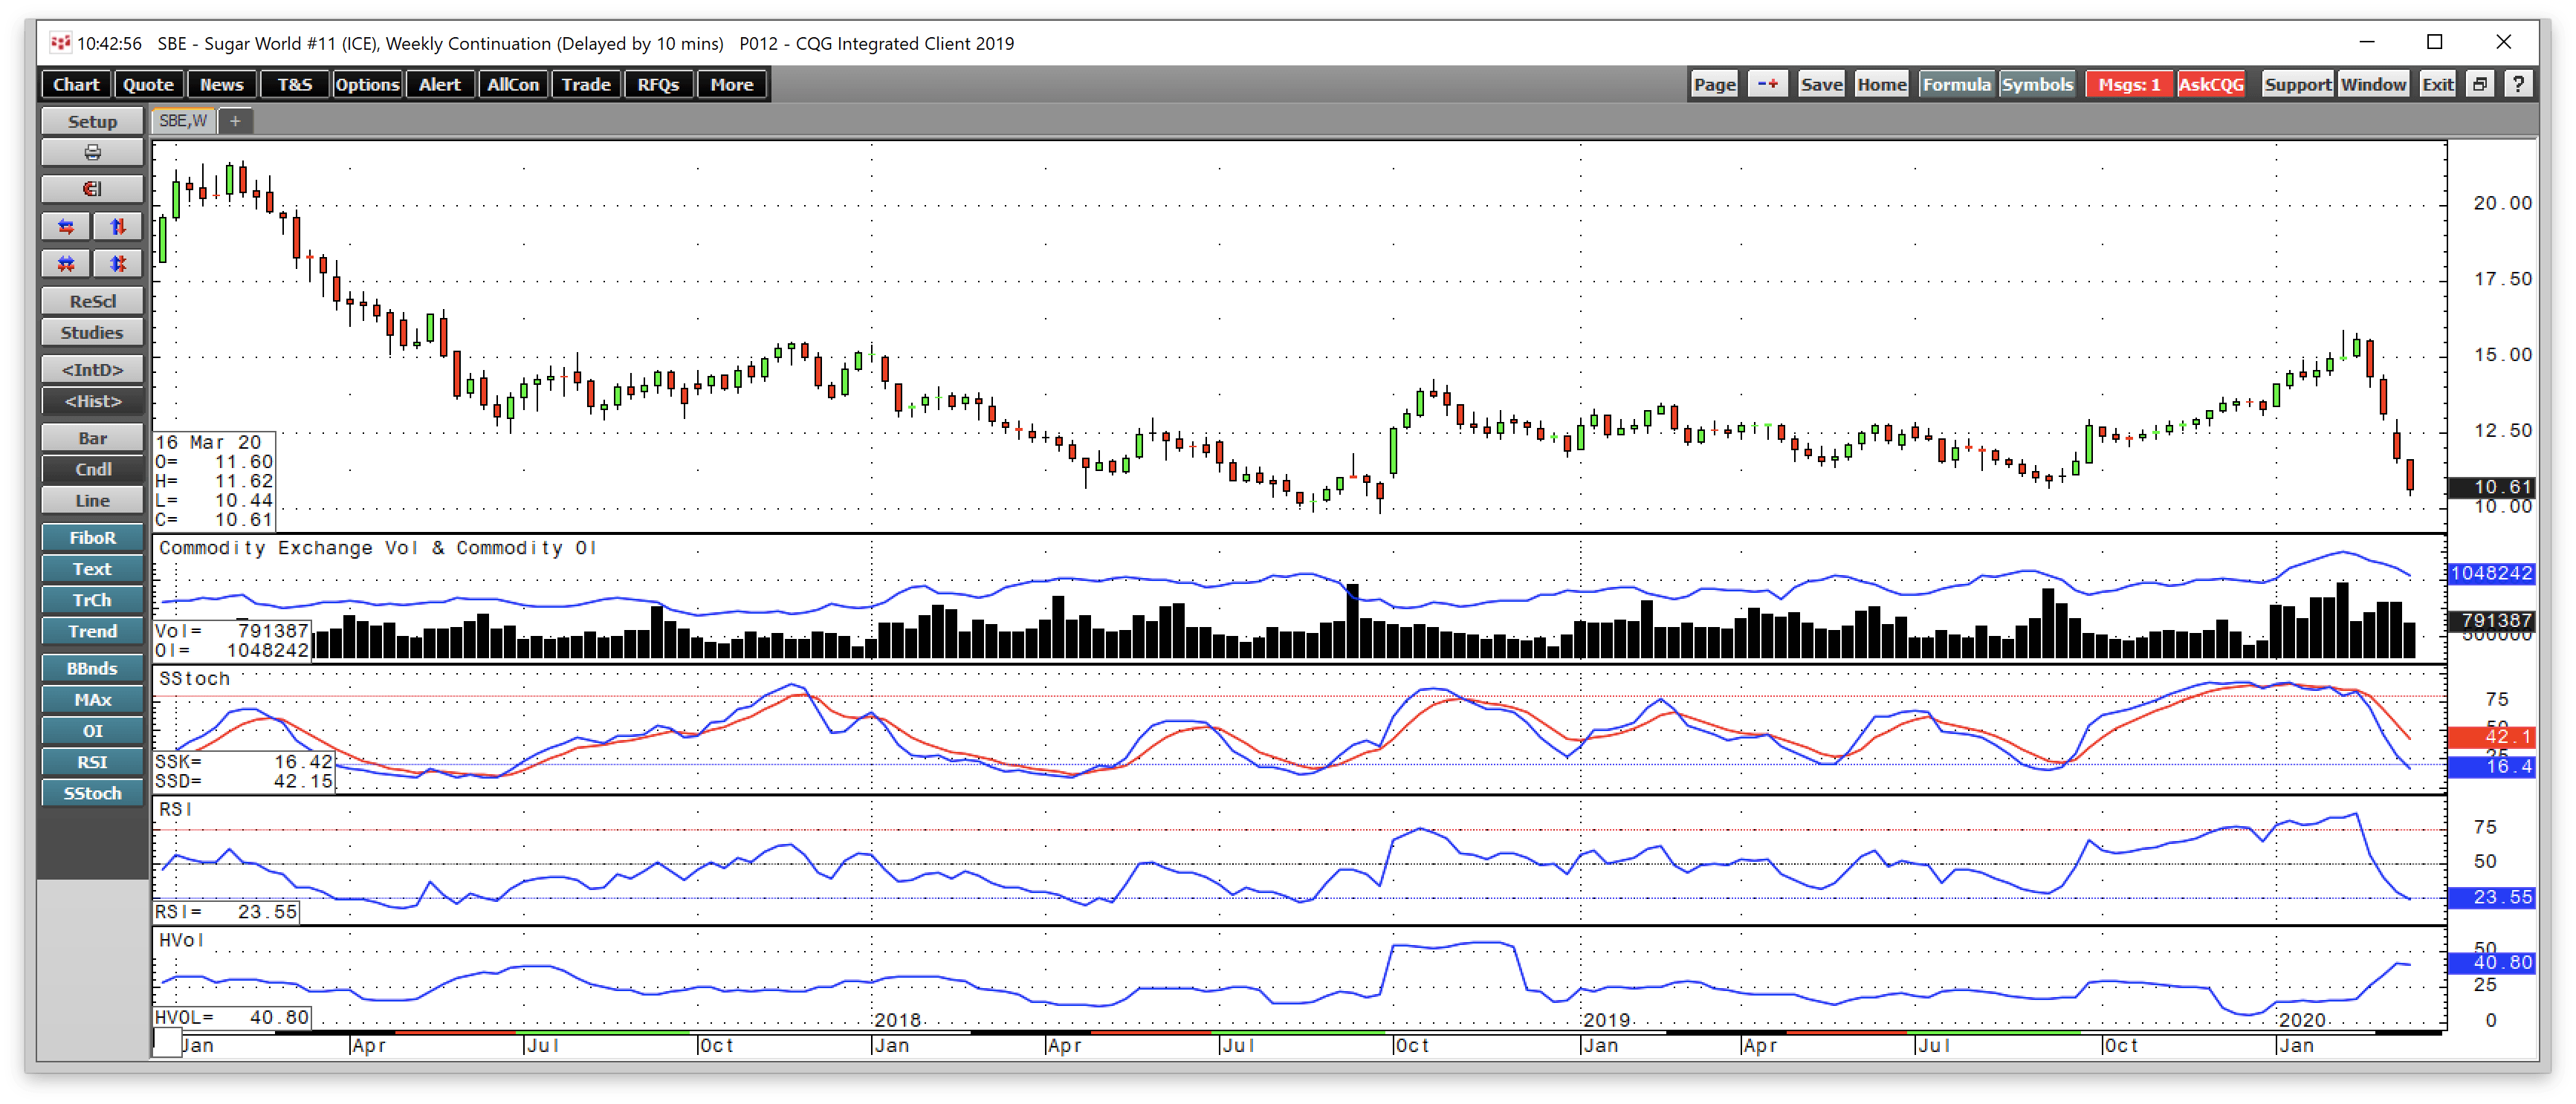Click the horizontal swap arrows icon
Viewport: 2576px width, 1104px height.
(66, 227)
